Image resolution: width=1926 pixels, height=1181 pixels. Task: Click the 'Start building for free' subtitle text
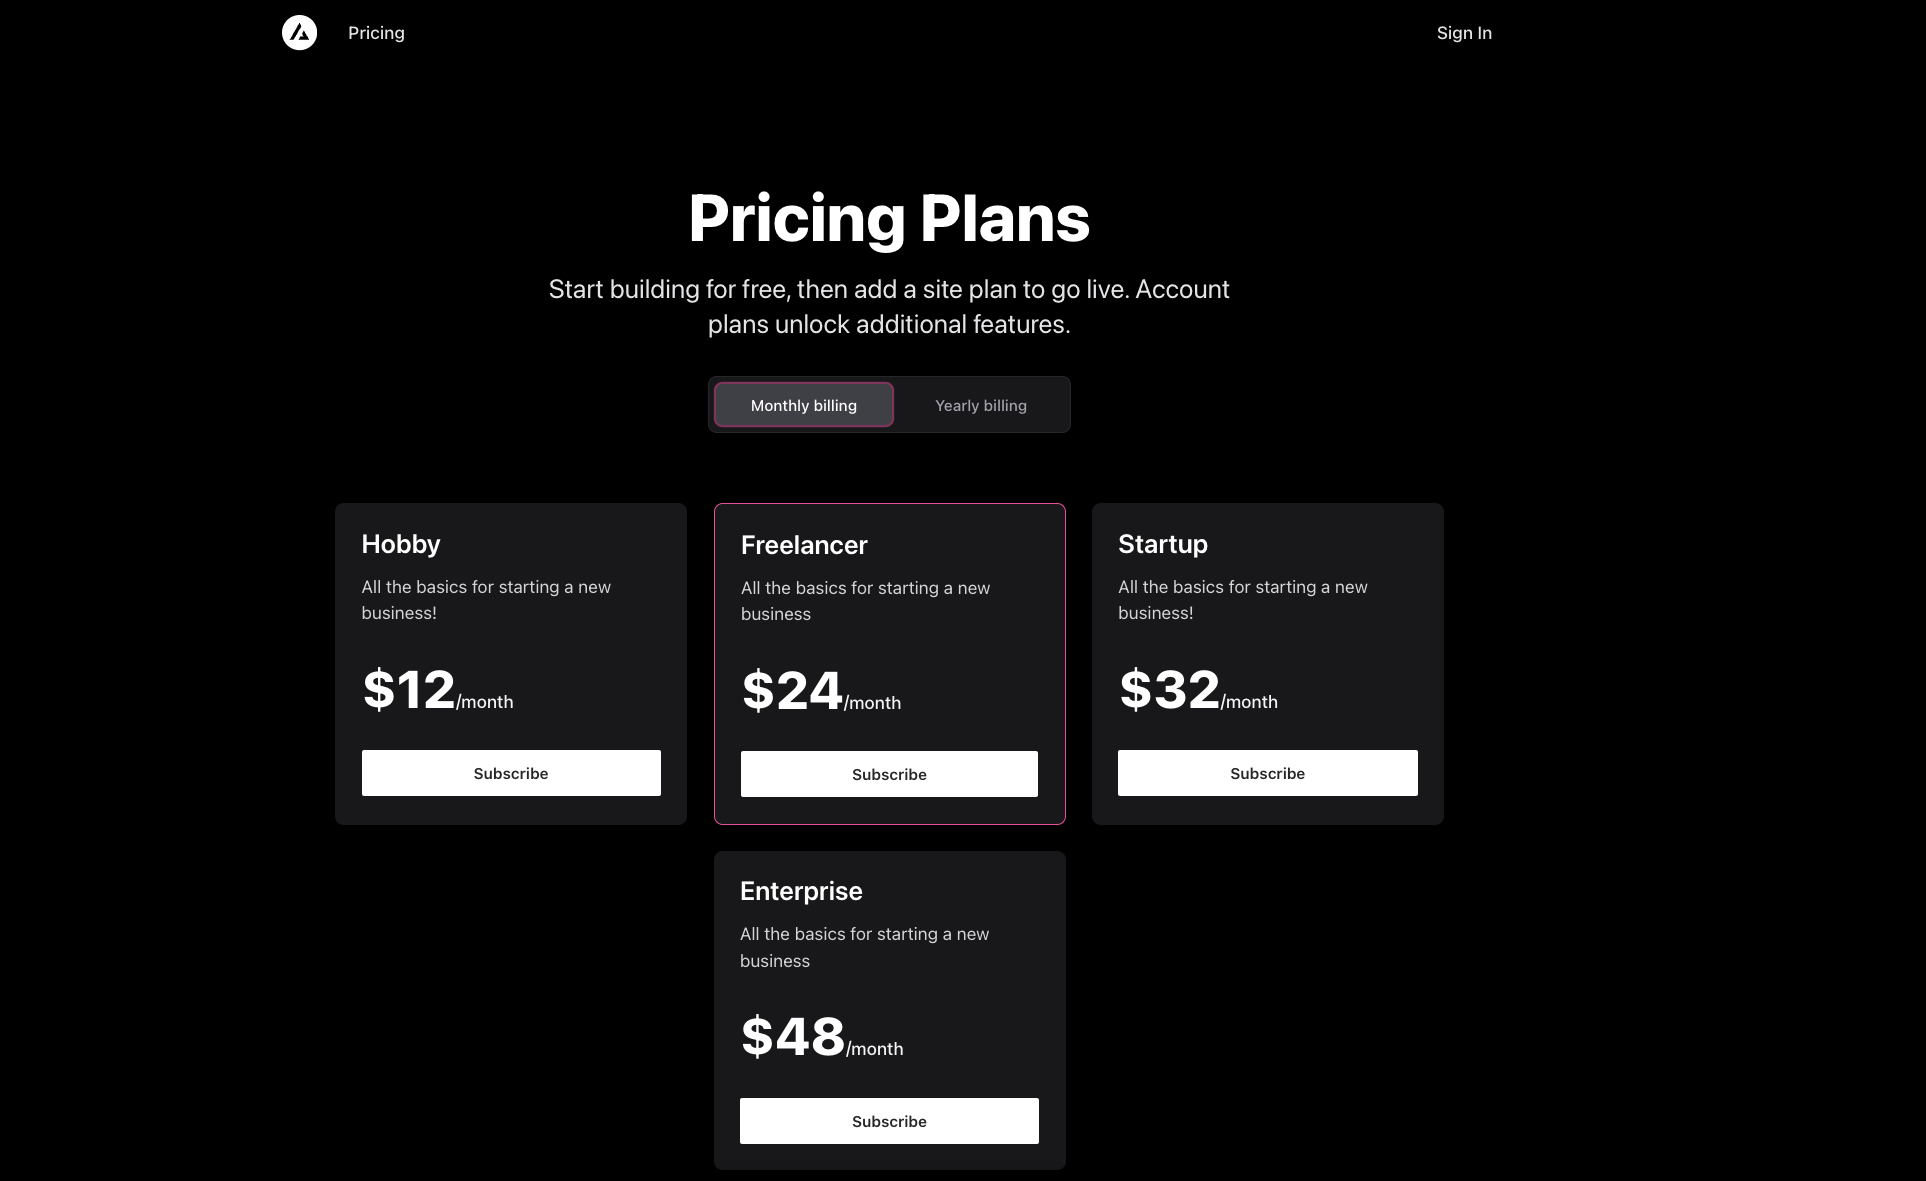[889, 306]
